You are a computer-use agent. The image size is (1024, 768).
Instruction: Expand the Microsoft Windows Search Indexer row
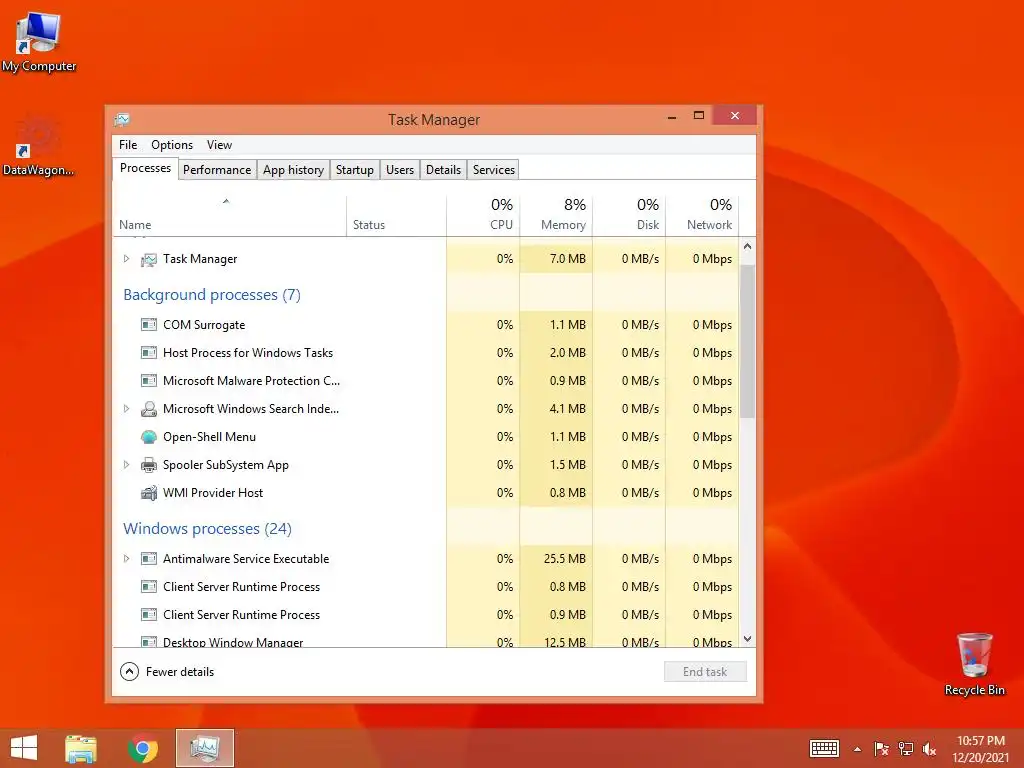127,409
